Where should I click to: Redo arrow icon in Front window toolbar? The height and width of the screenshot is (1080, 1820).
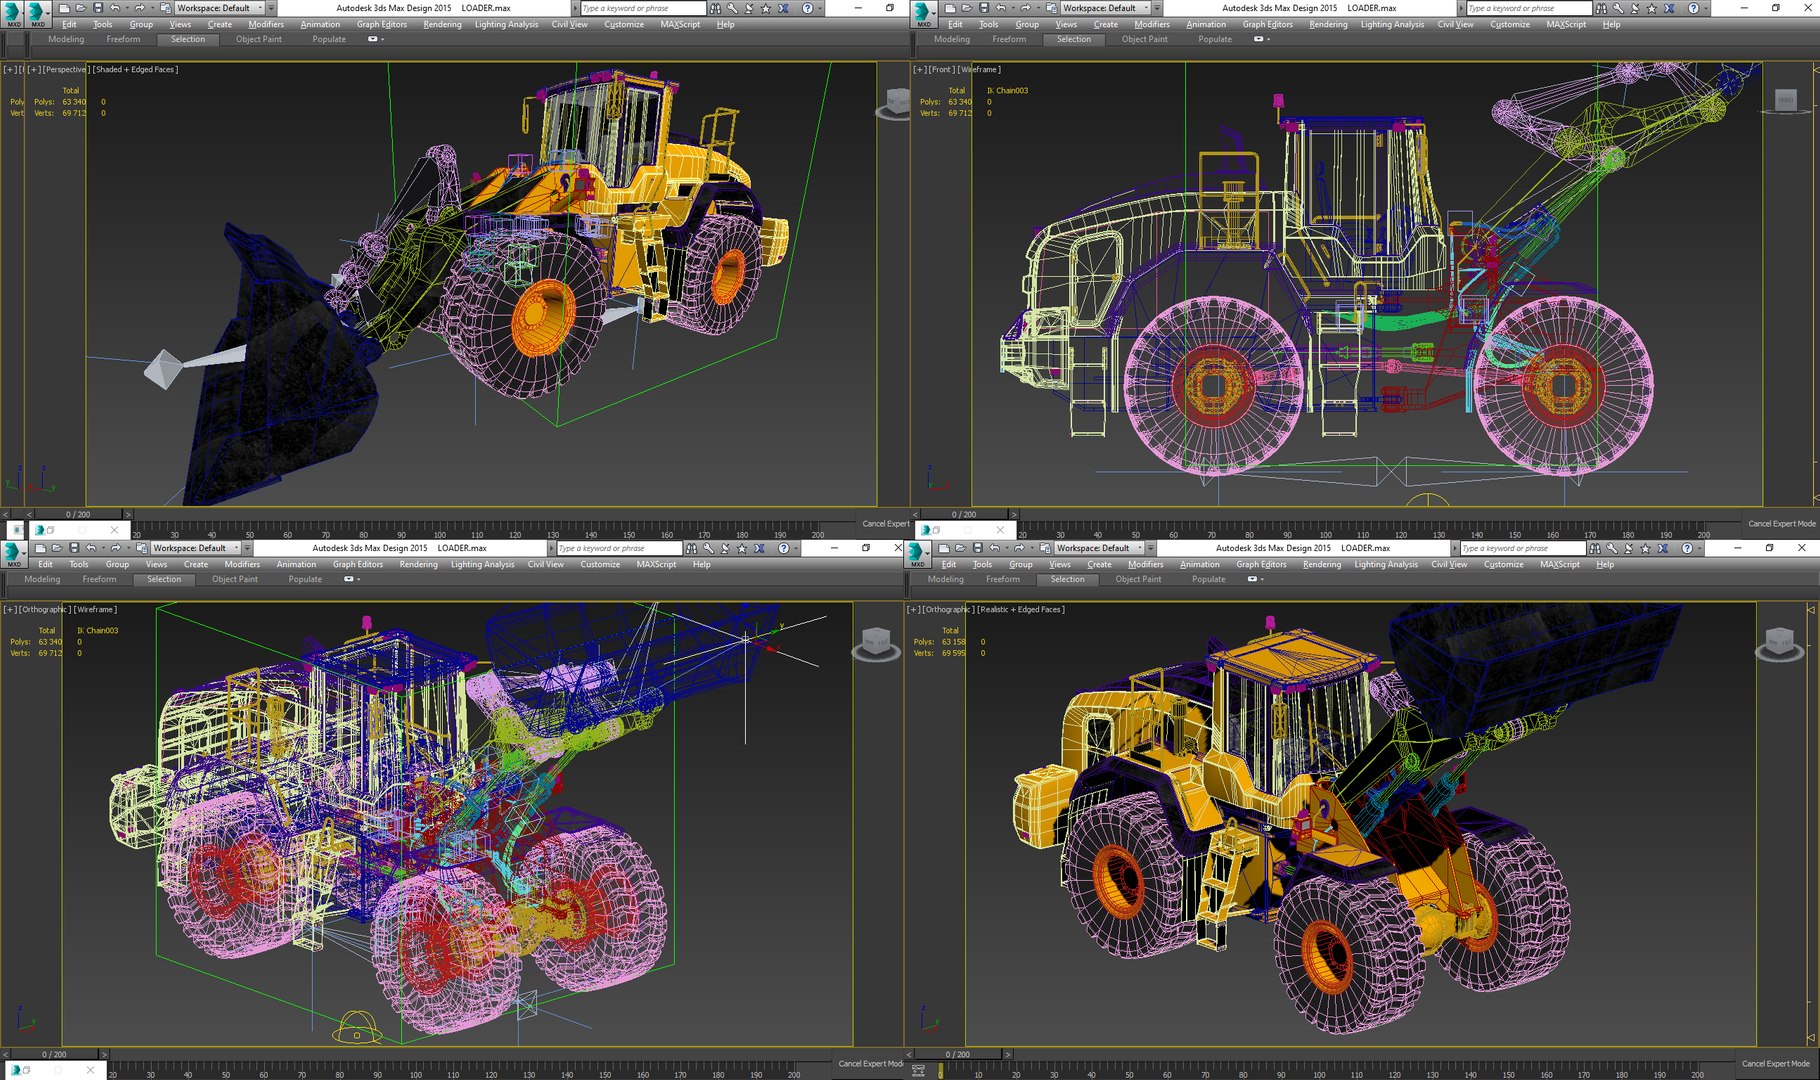[x=1025, y=8]
